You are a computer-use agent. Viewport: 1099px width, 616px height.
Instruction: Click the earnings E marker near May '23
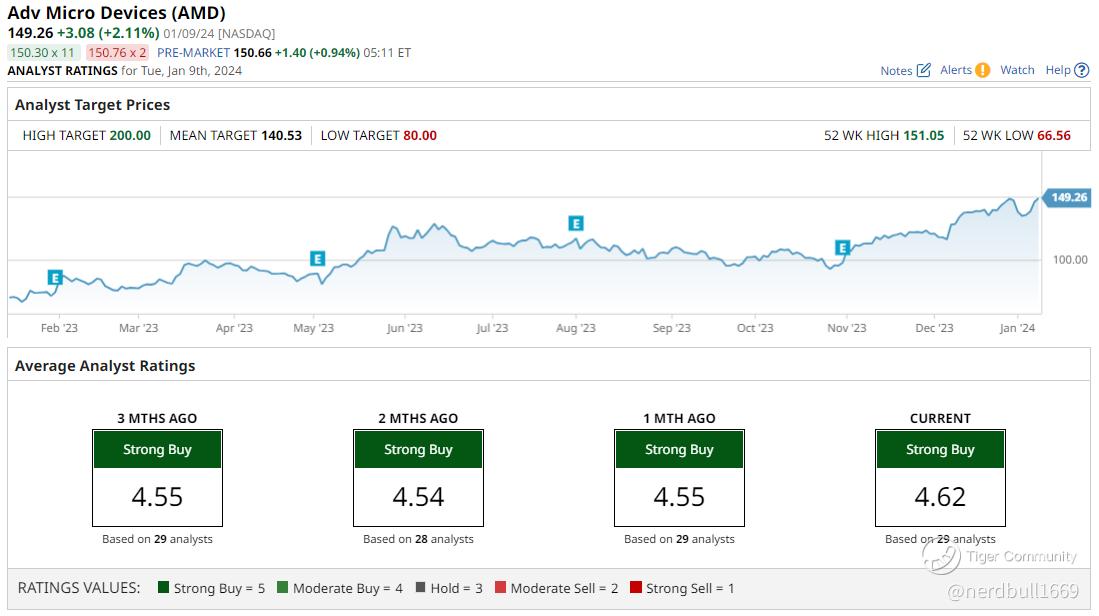[318, 259]
